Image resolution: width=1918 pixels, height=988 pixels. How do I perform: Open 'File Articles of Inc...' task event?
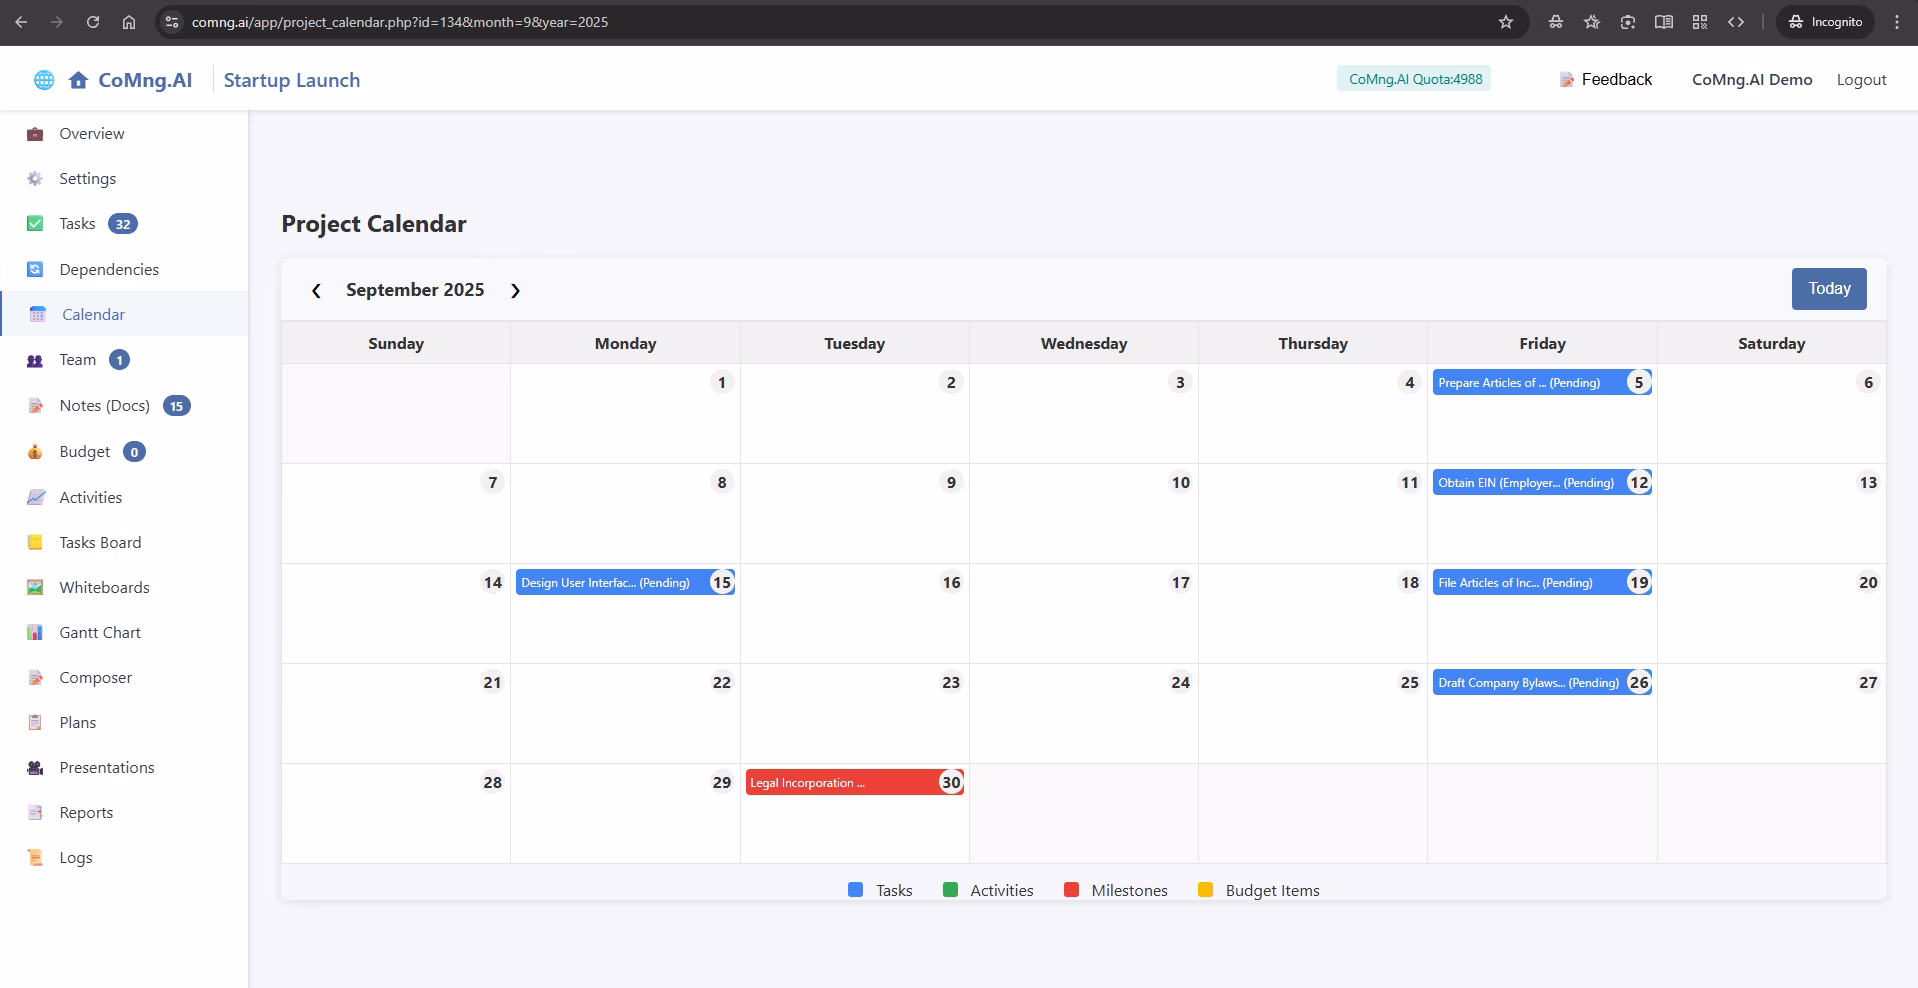point(1541,582)
